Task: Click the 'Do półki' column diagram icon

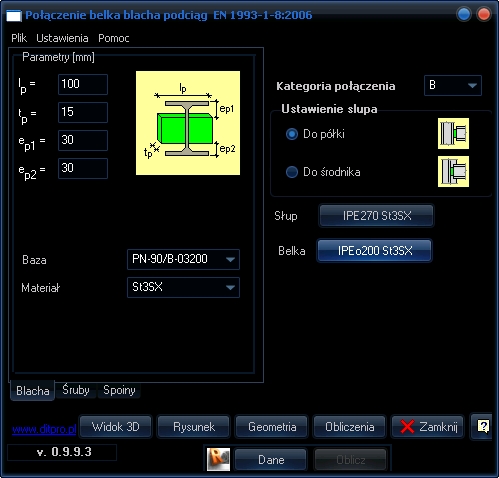Action: click(x=453, y=133)
